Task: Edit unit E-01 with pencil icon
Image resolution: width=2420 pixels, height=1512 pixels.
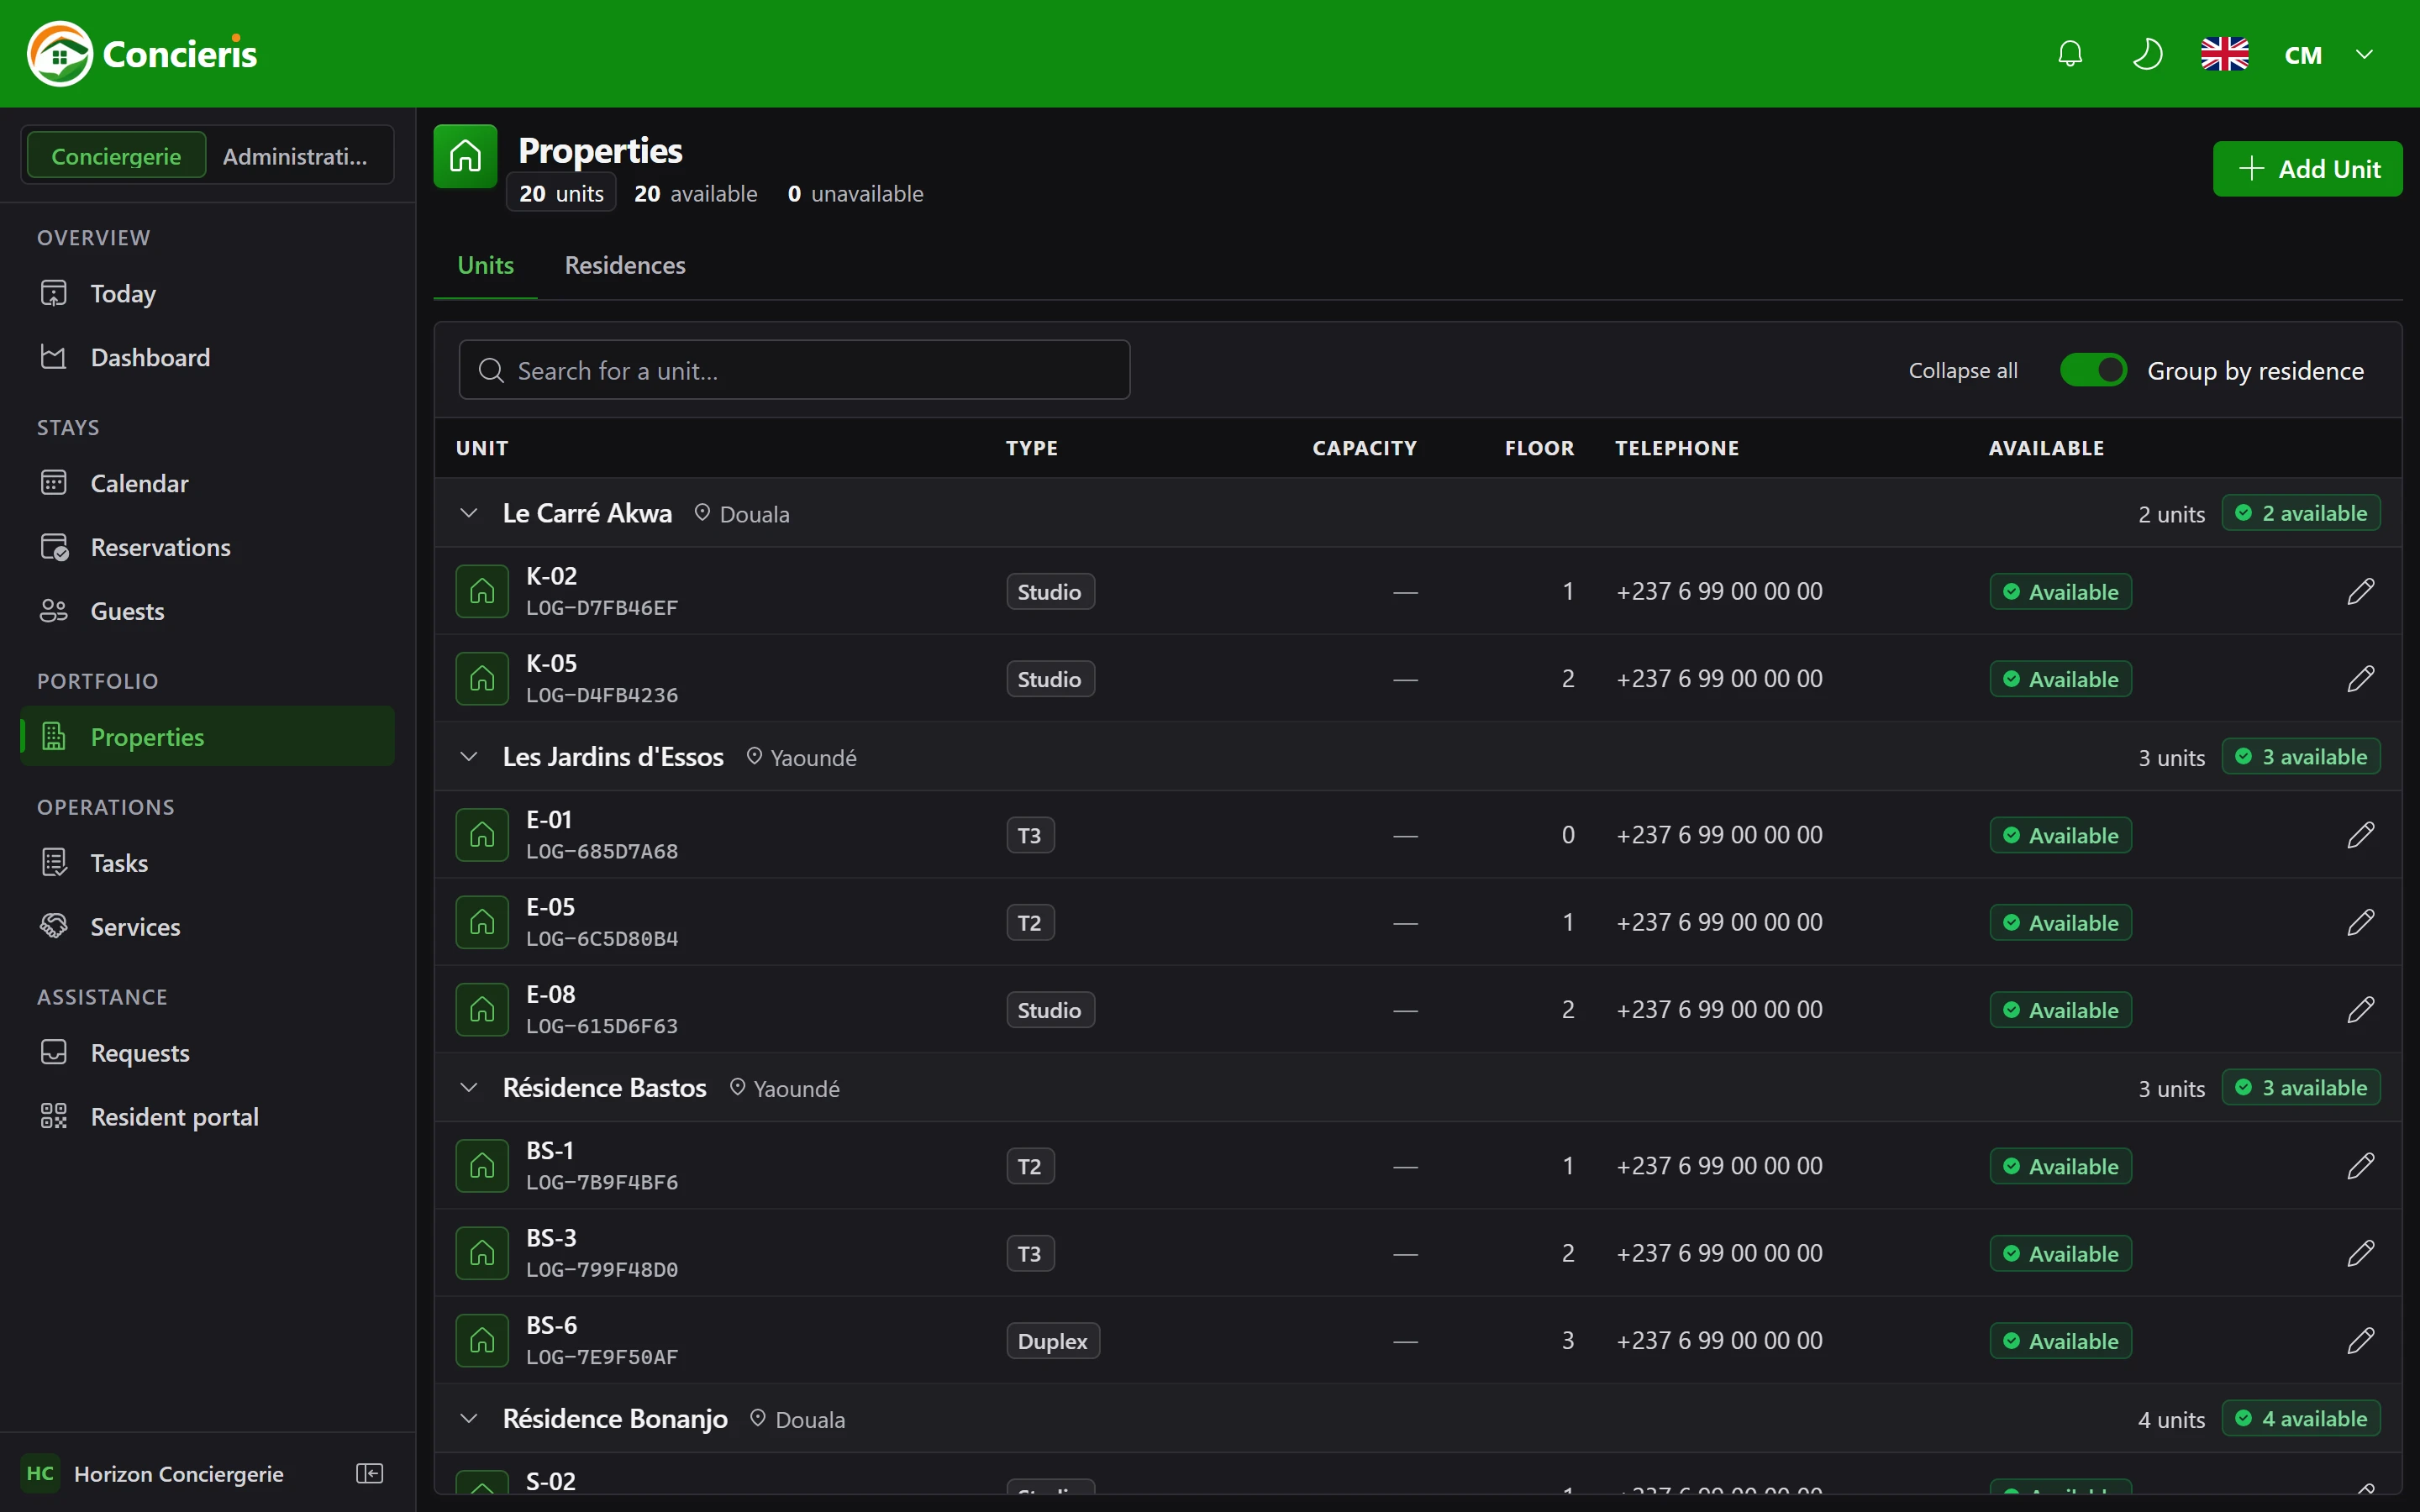Action: pos(2360,835)
